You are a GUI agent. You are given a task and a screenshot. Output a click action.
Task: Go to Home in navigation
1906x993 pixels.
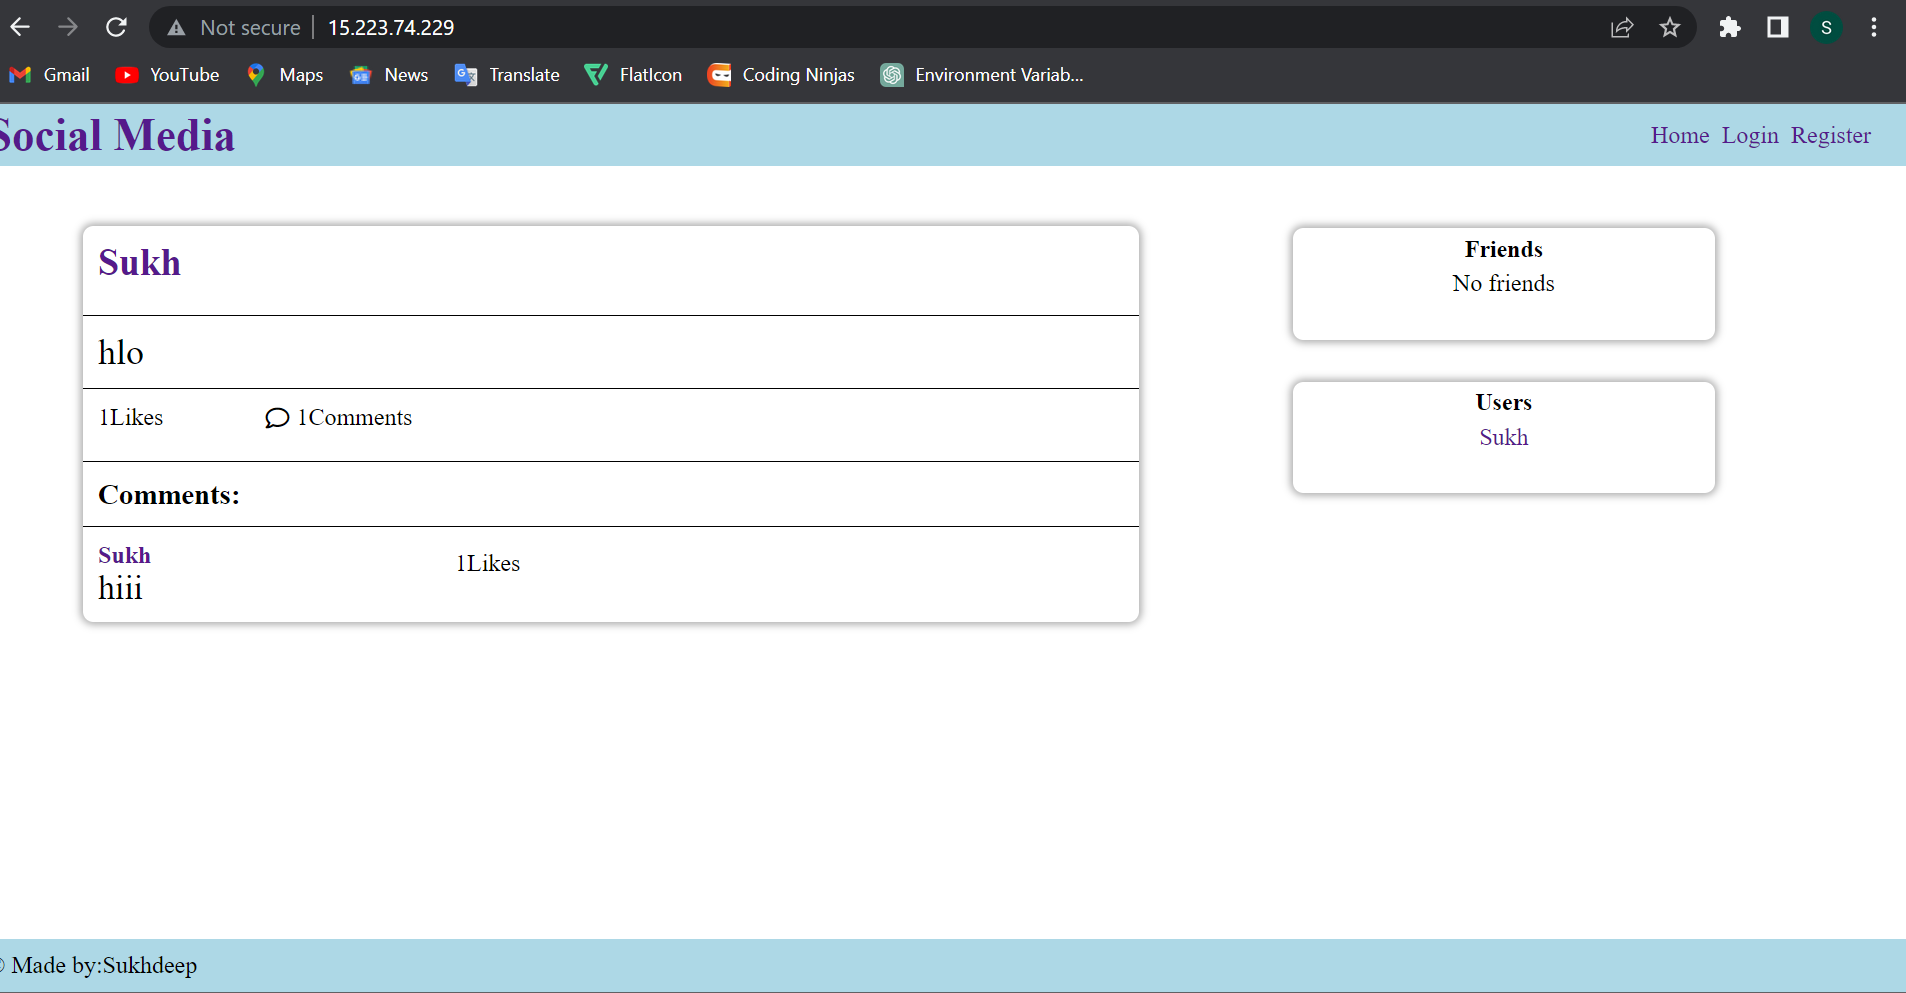(x=1680, y=135)
